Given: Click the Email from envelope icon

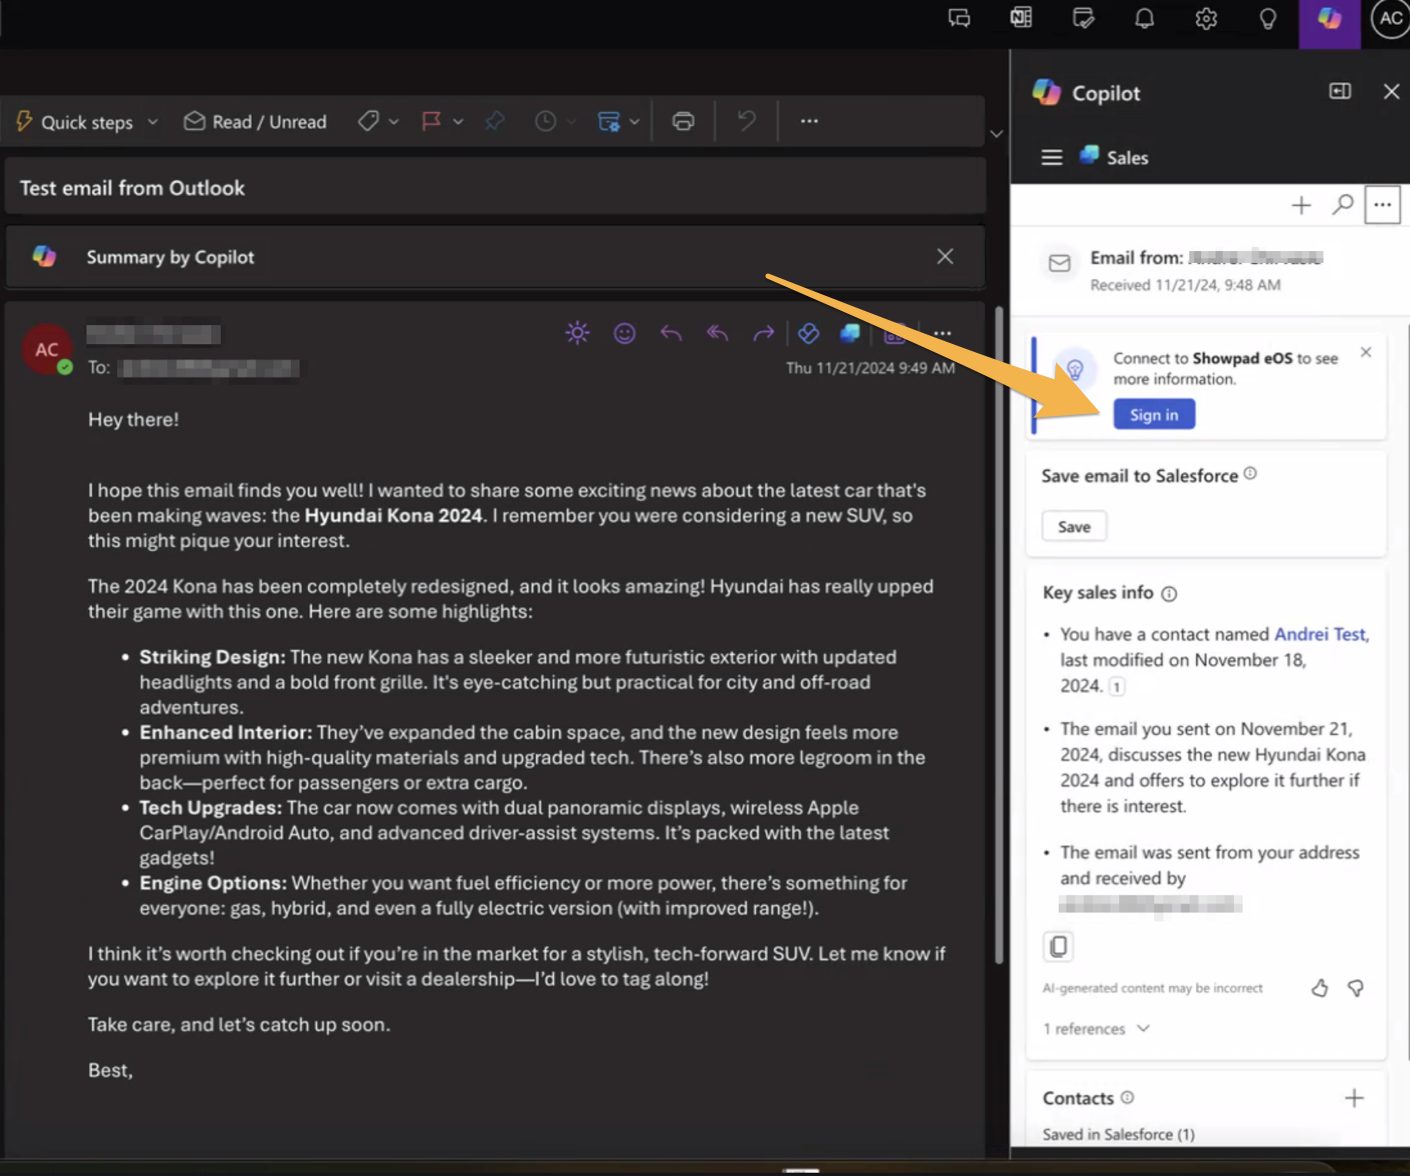Looking at the screenshot, I should [1059, 264].
